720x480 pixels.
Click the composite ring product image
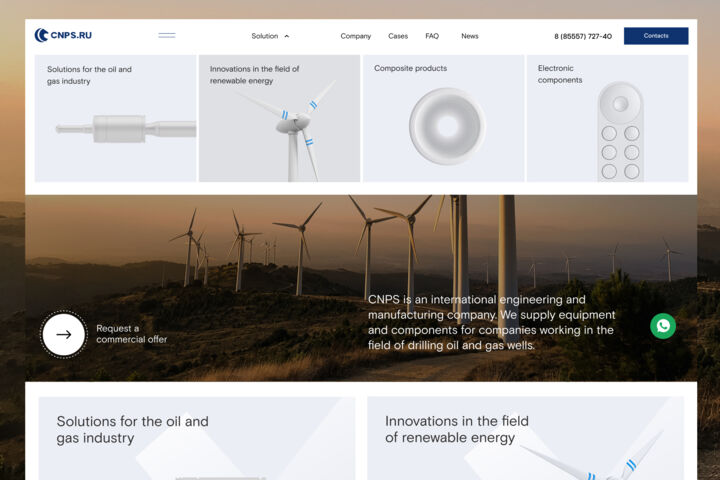447,126
